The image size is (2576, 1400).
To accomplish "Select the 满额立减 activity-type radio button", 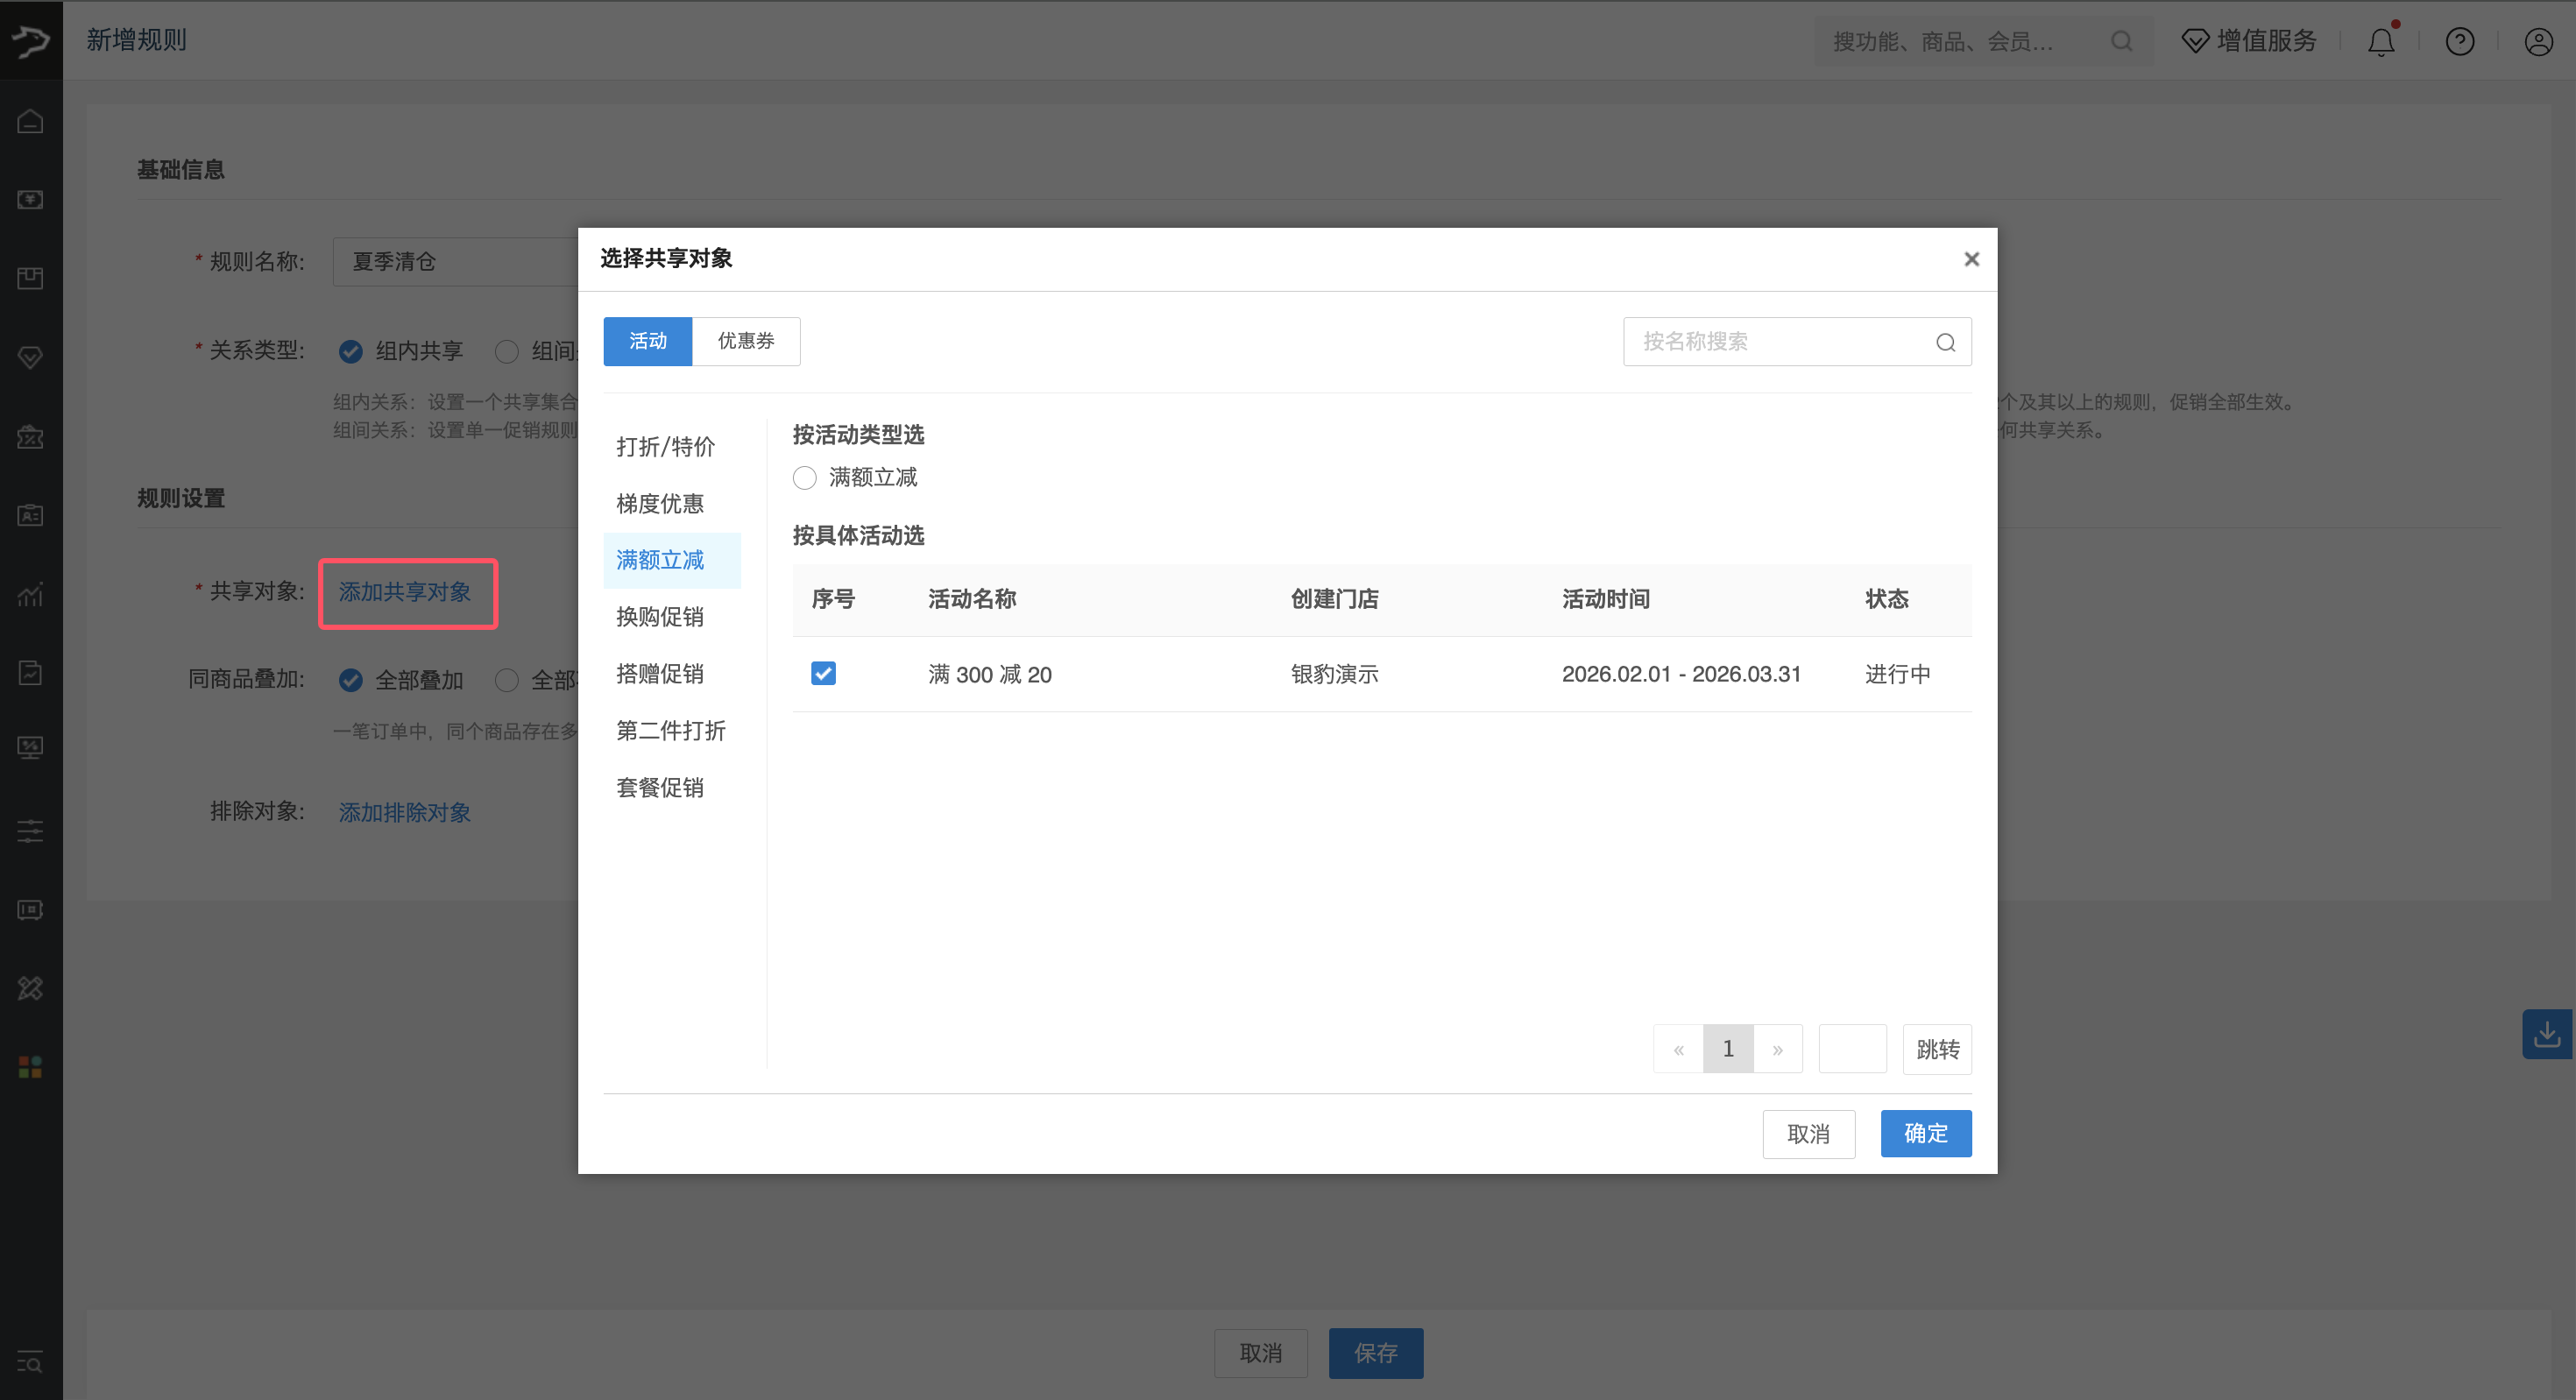I will pos(805,477).
